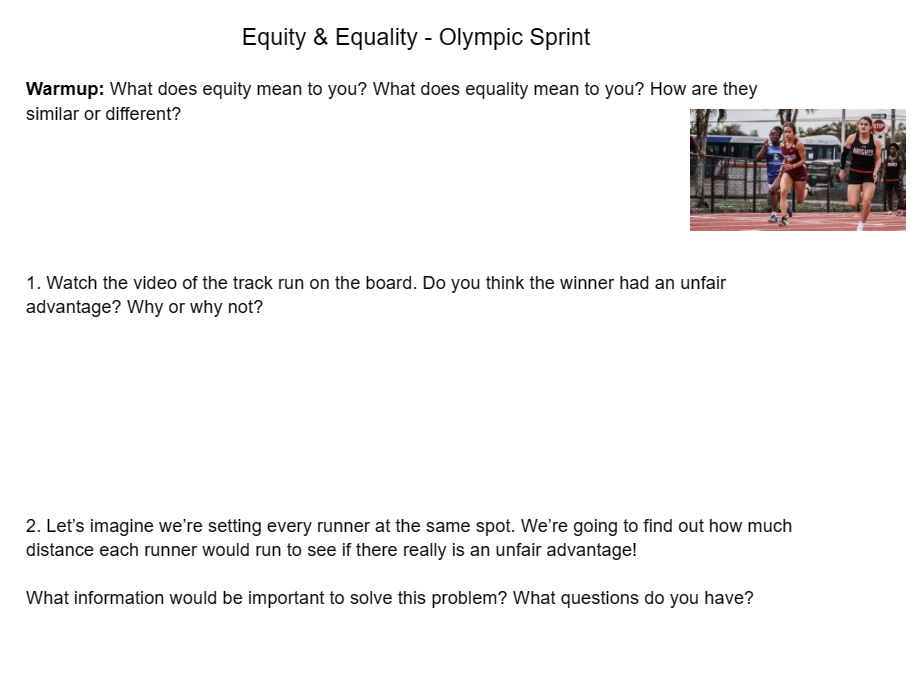917x680 pixels.
Task: Click the number "2." starting question two
Action: coord(34,526)
